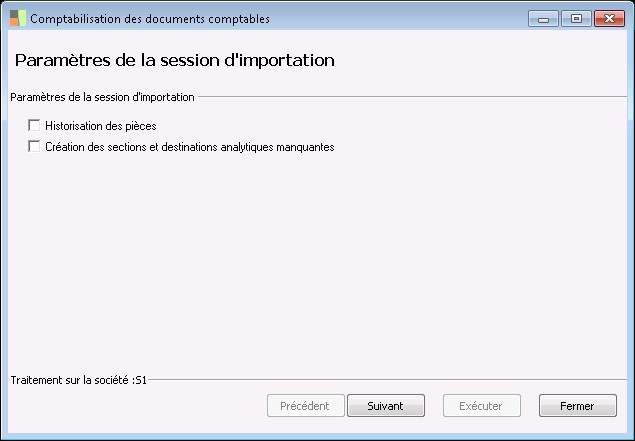Click the window title "Comptabilisation des documents comptables"
The image size is (635, 441).
click(150, 18)
